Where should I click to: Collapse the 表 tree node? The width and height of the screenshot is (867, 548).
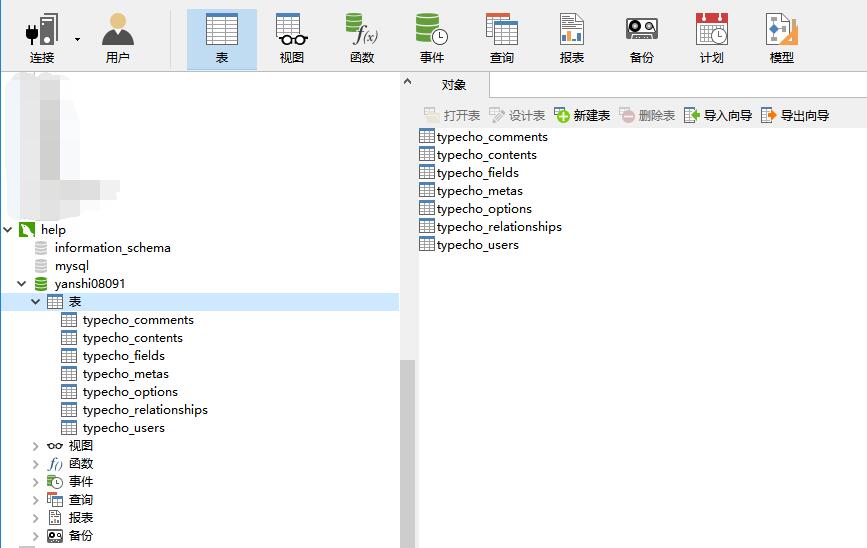pyautogui.click(x=36, y=302)
